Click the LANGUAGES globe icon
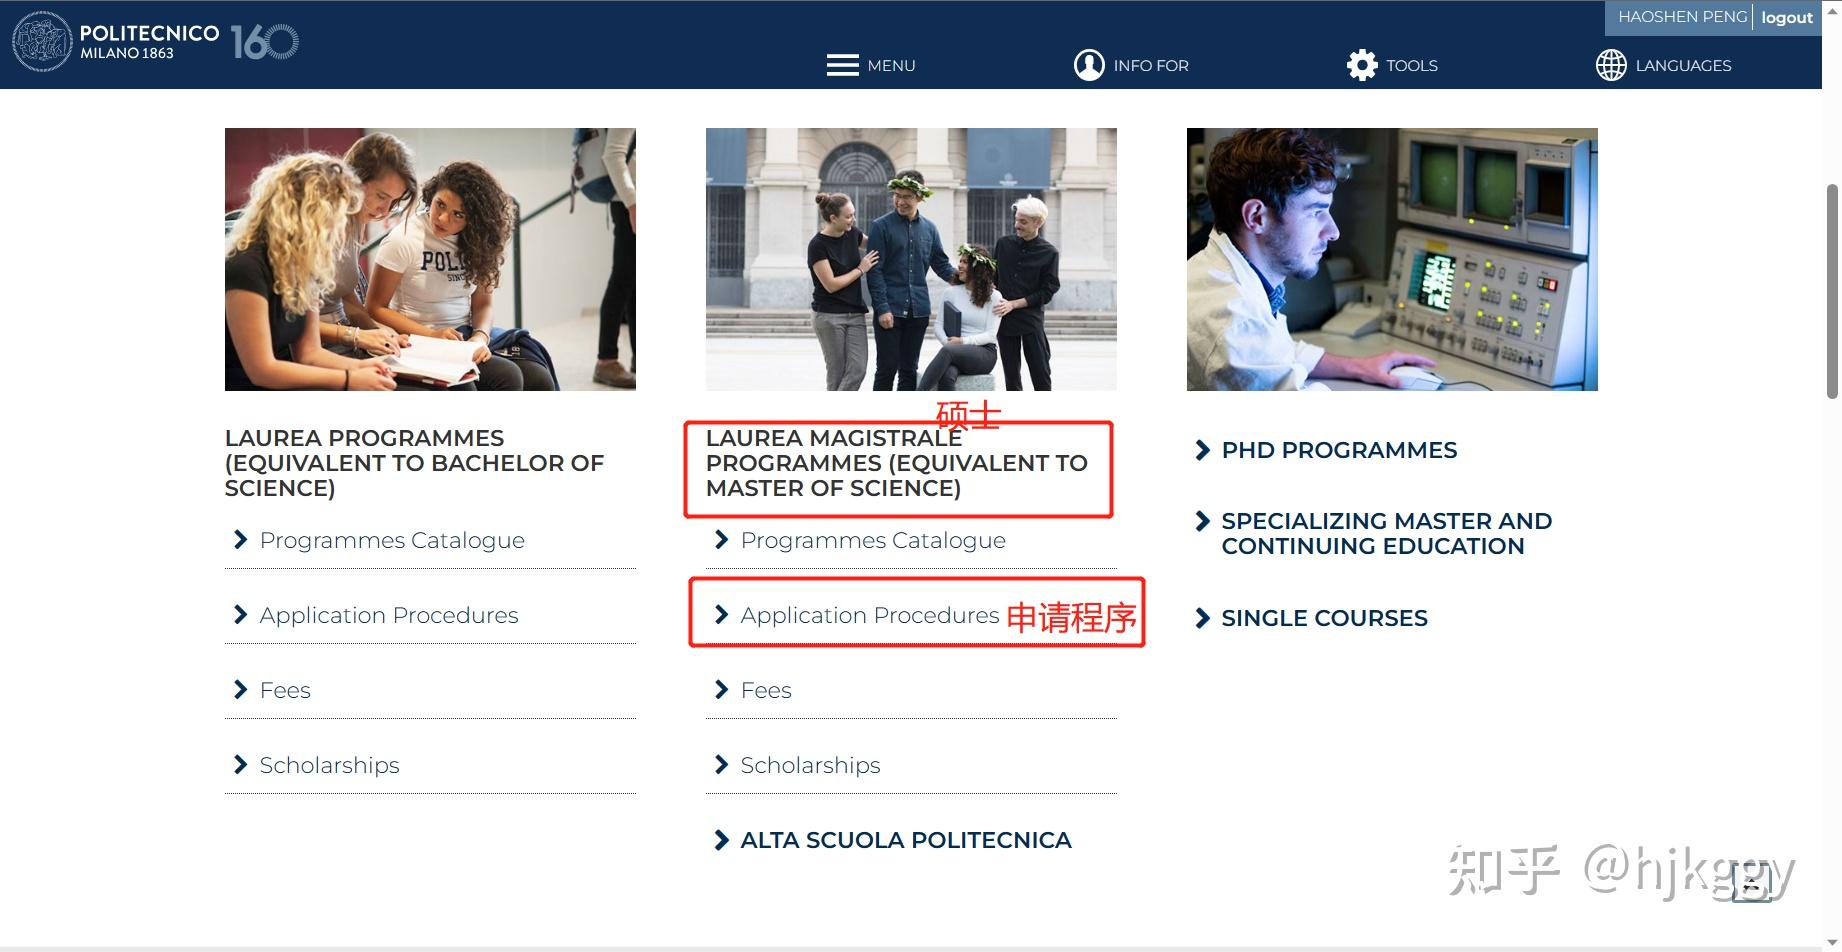The height and width of the screenshot is (952, 1842). click(1610, 64)
